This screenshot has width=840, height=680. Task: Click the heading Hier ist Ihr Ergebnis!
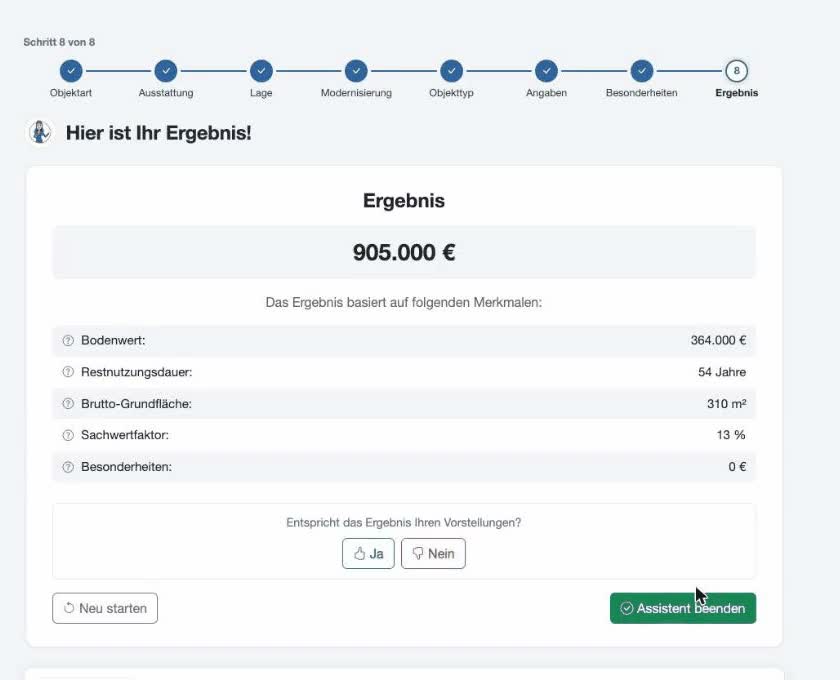(x=159, y=133)
